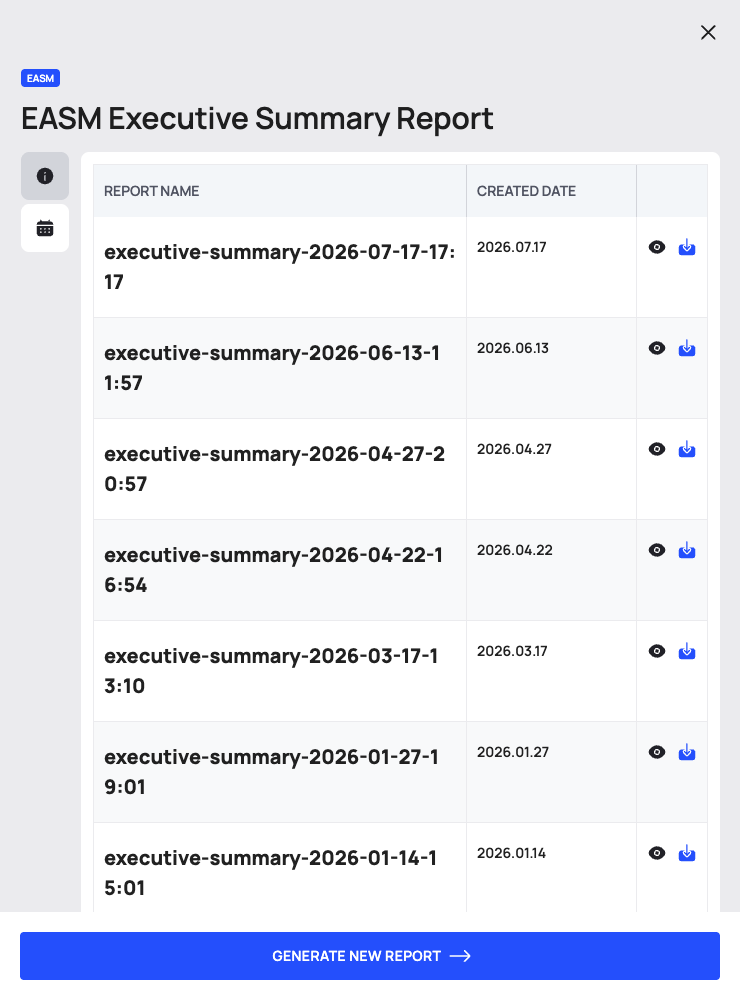Click the created date 2026.04.22

tap(515, 550)
